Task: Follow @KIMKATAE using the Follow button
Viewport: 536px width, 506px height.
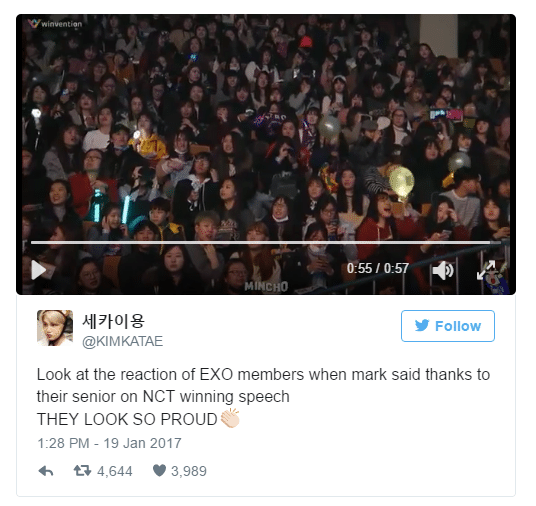Action: click(448, 326)
